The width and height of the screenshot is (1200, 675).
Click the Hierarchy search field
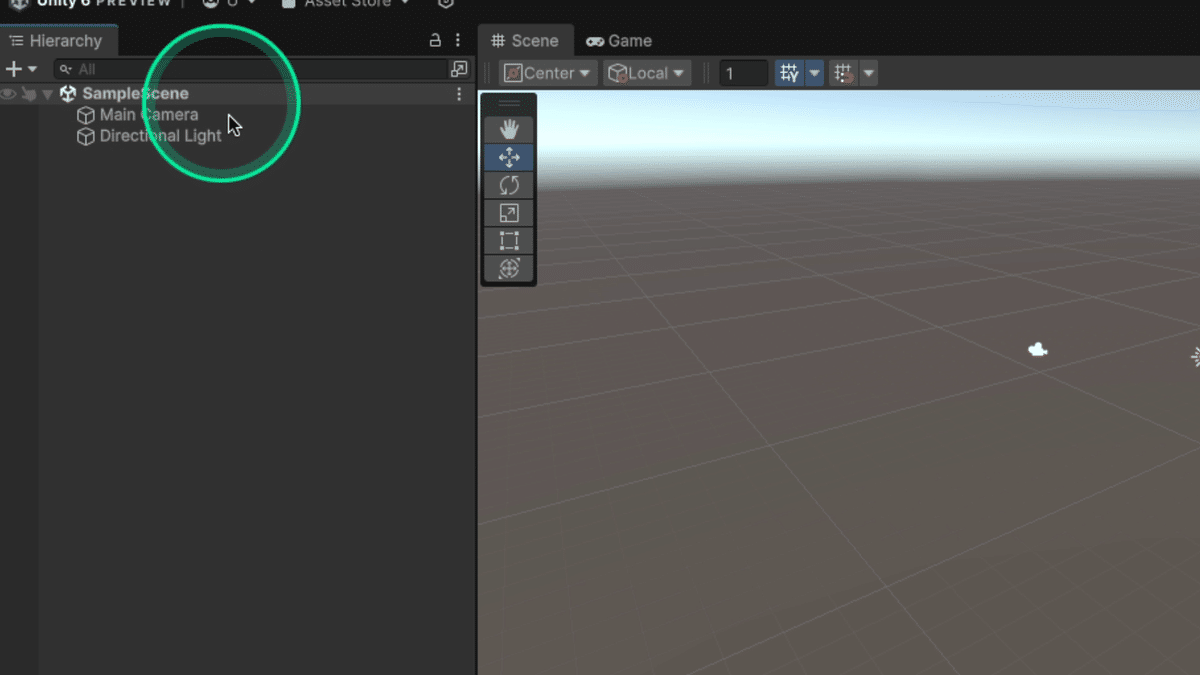(250, 69)
